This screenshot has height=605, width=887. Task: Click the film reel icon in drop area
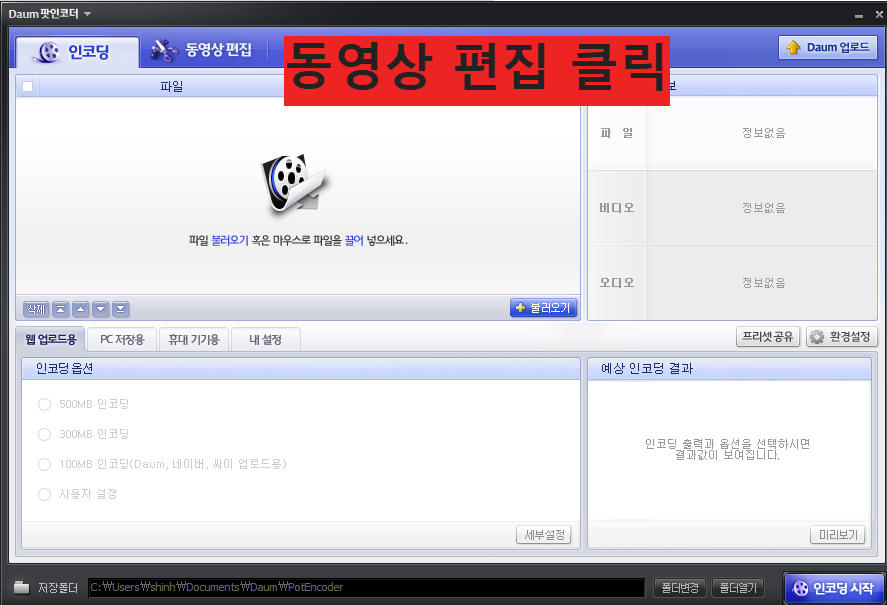(294, 183)
